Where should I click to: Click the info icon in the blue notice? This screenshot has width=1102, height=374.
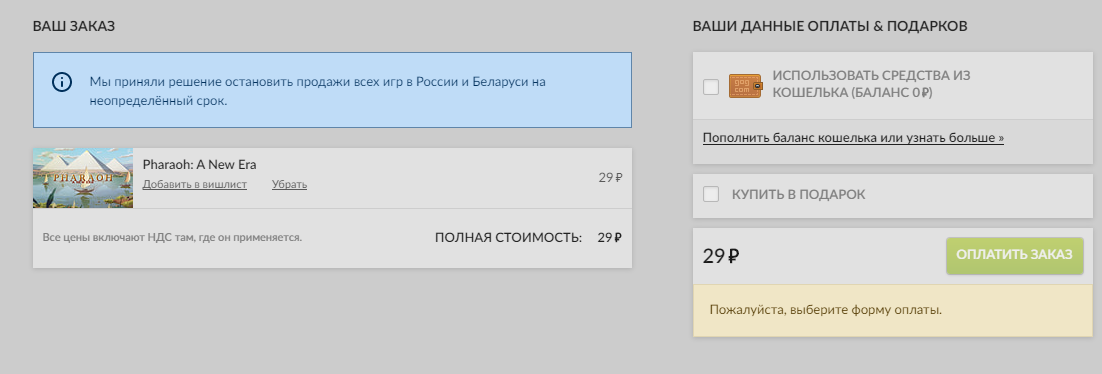tap(62, 82)
